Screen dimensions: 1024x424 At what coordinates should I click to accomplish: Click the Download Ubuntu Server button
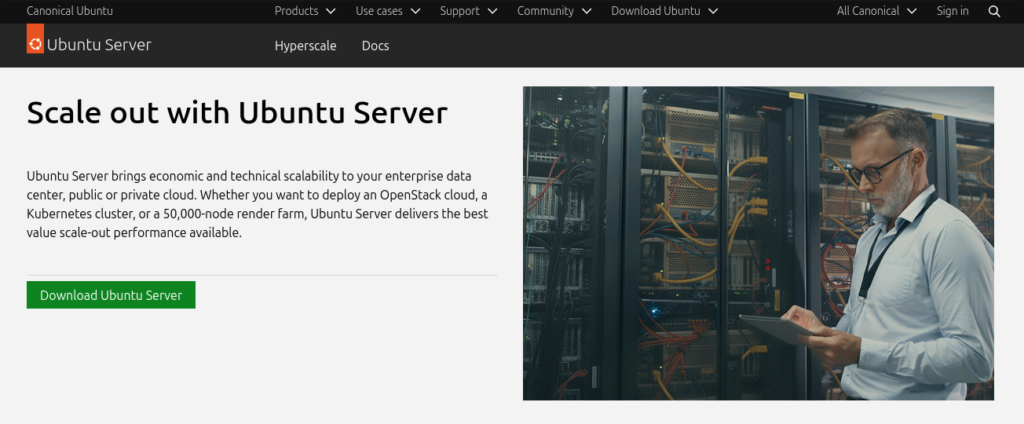pyautogui.click(x=111, y=295)
